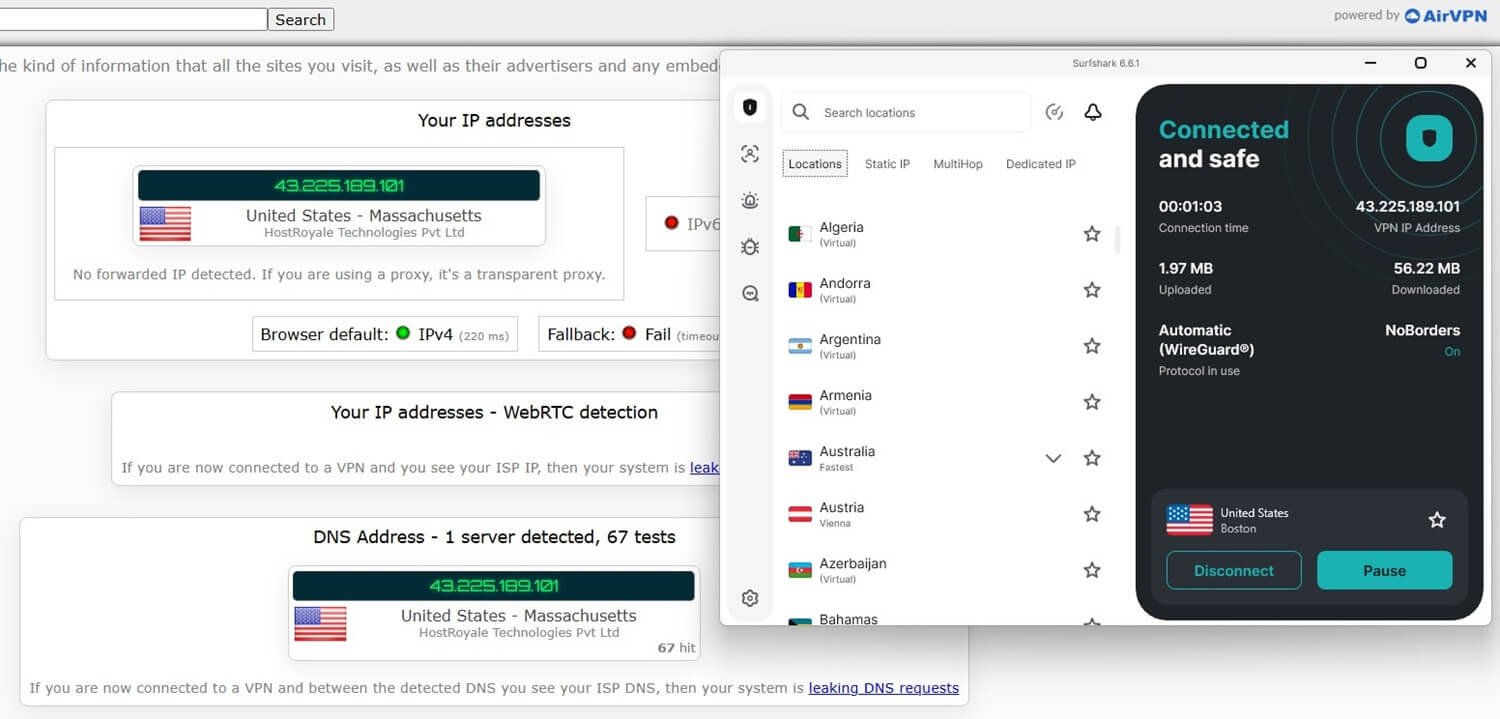Open Surfshark settings gear icon
The height and width of the screenshot is (719, 1500).
[750, 598]
